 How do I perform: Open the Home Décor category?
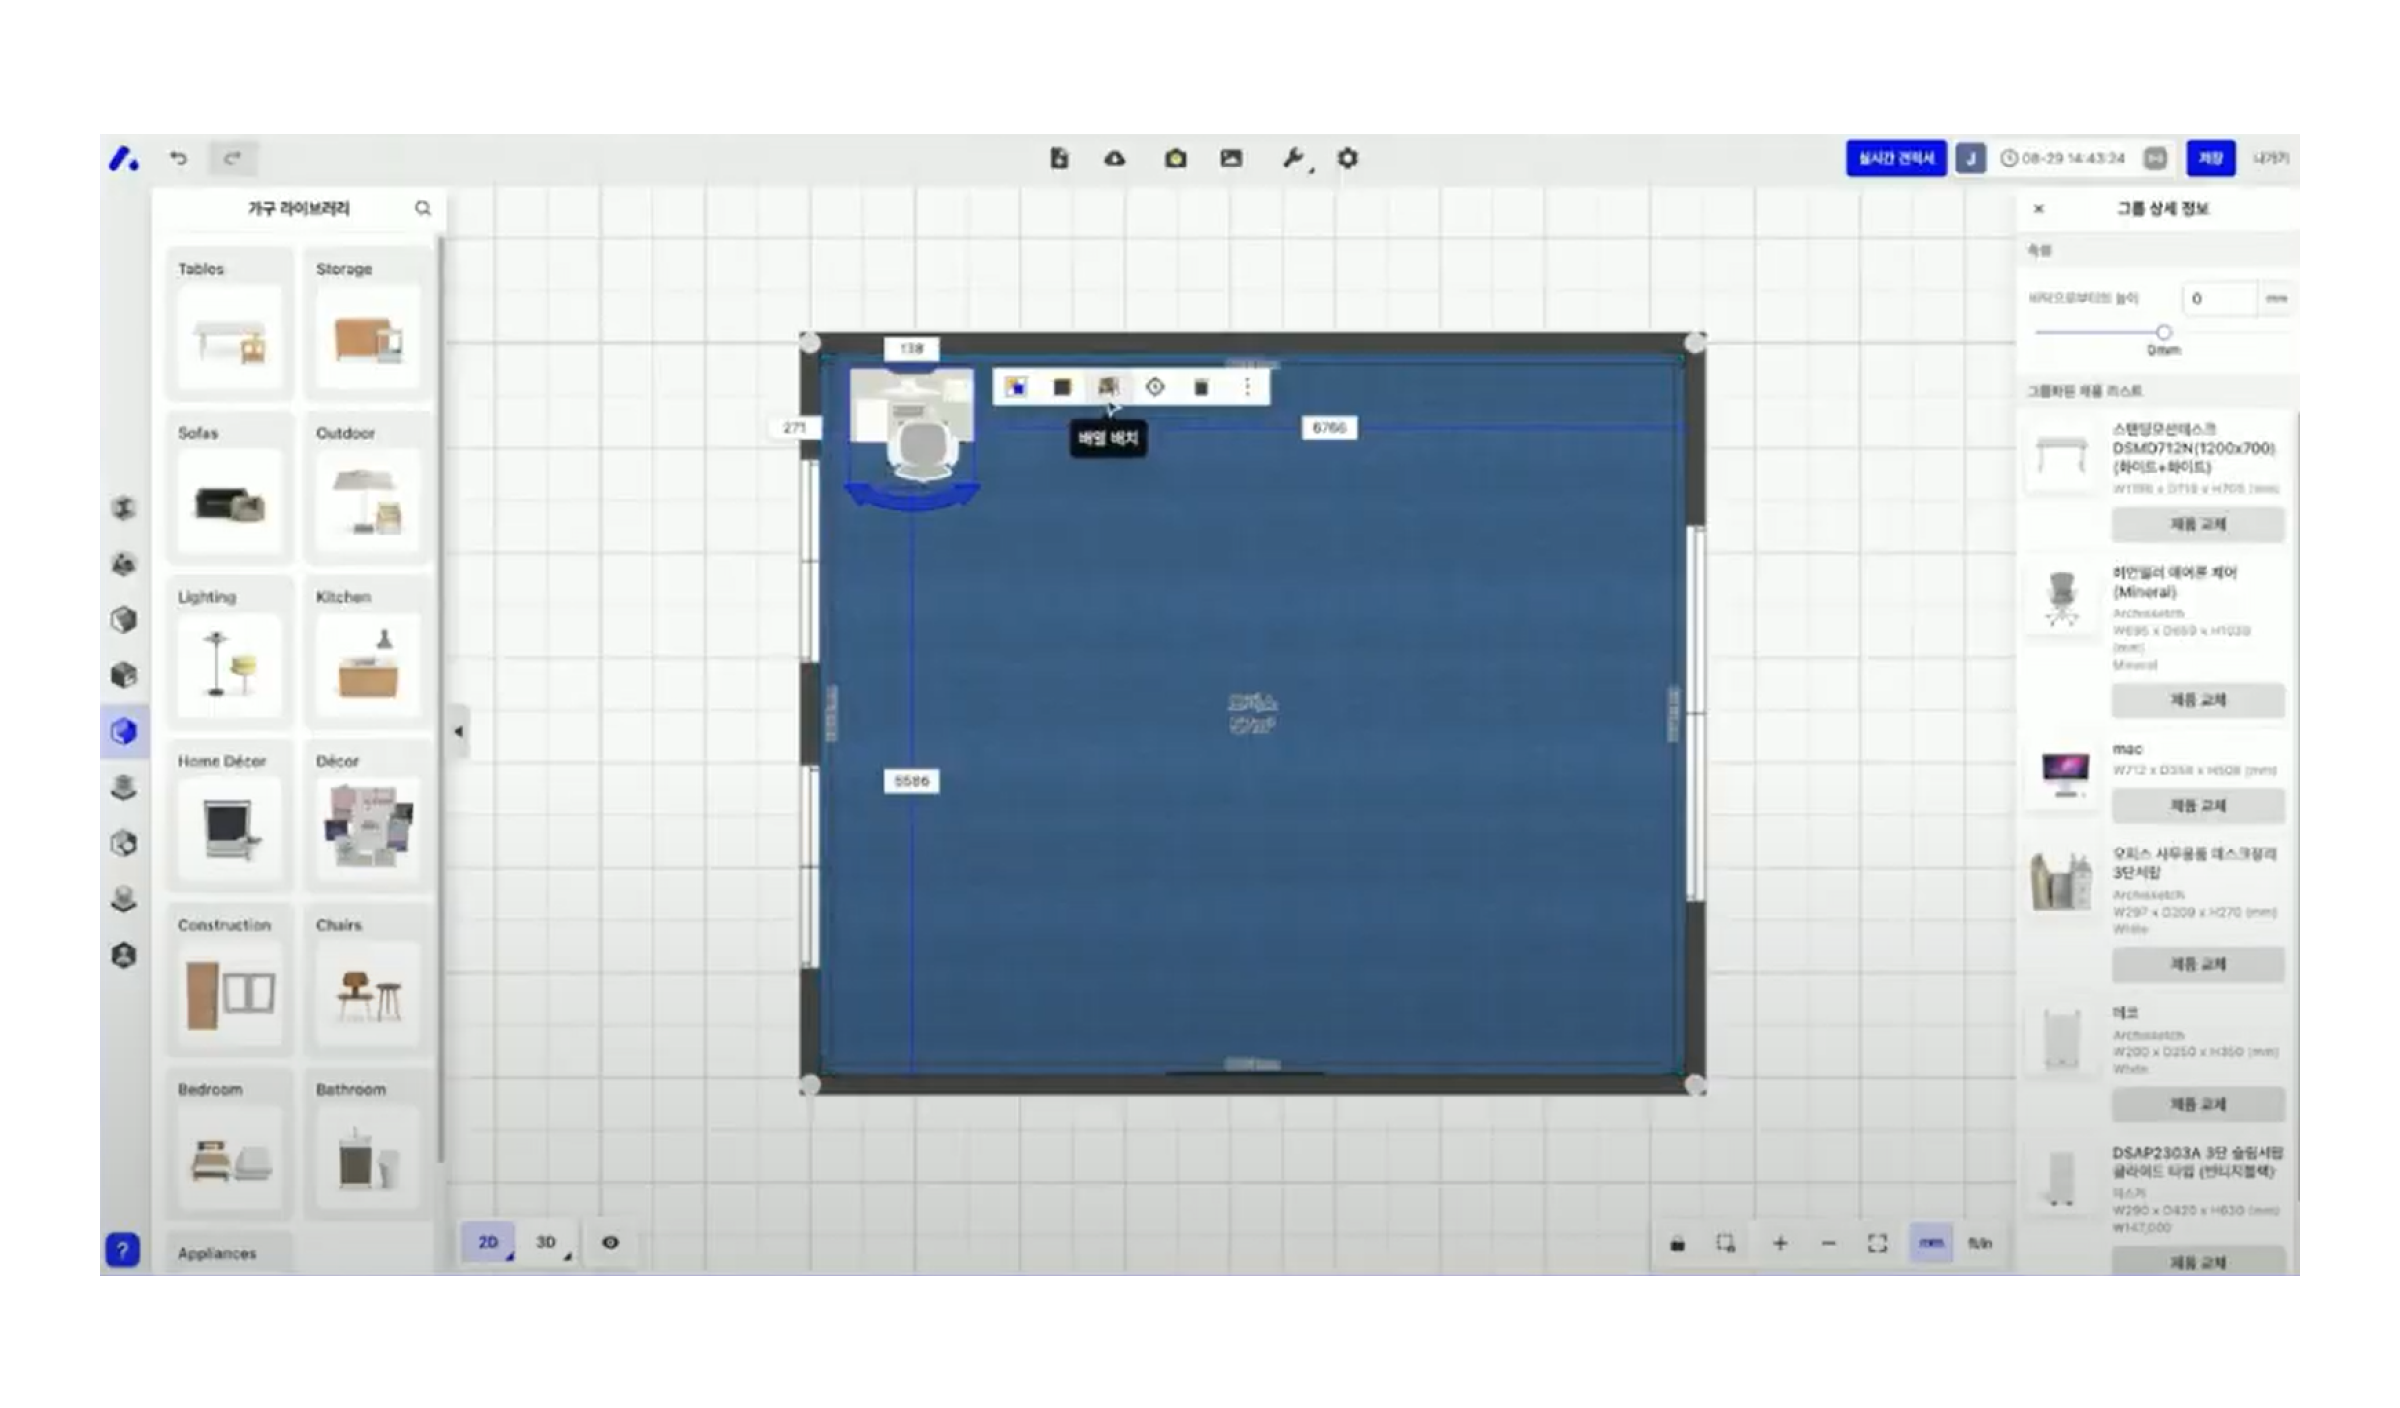pyautogui.click(x=230, y=814)
